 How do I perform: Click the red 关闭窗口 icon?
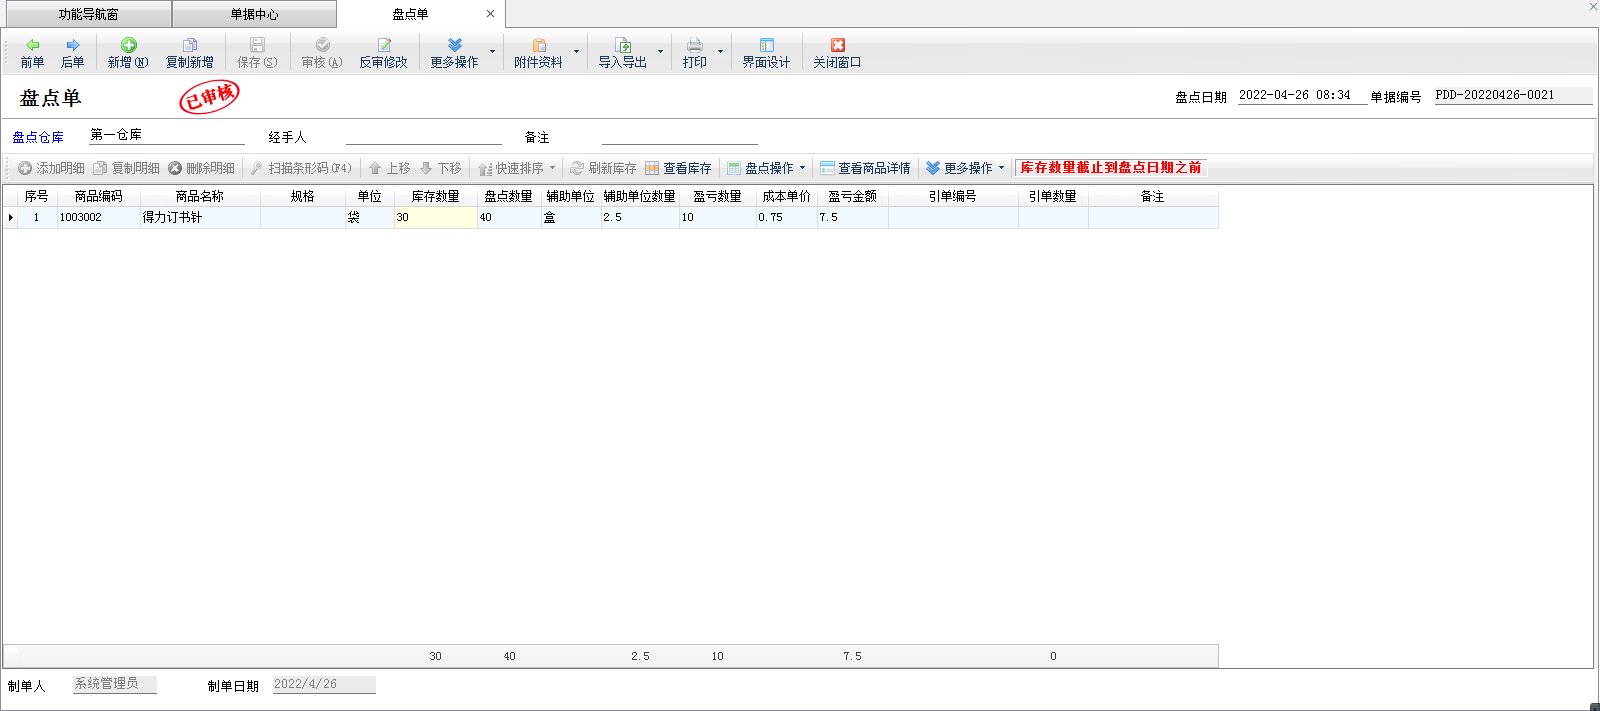pyautogui.click(x=837, y=45)
